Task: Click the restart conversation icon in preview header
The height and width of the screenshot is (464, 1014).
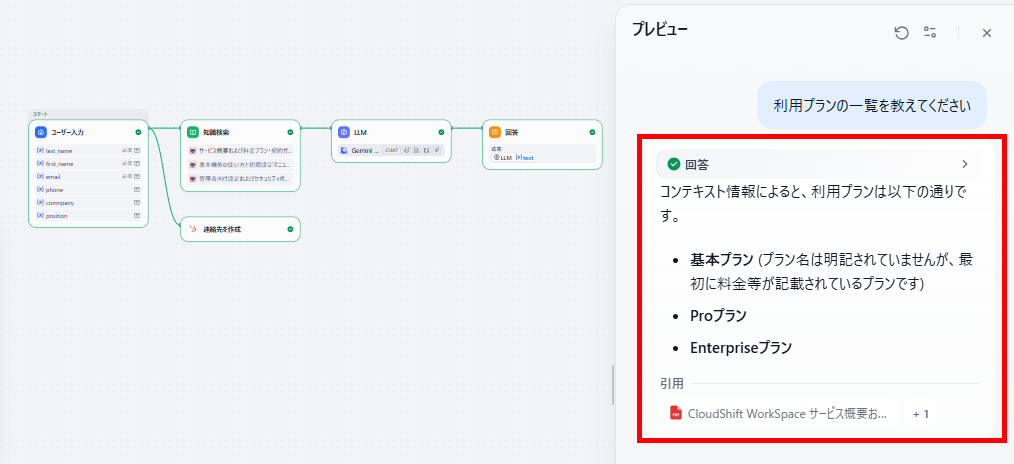Action: click(x=901, y=33)
